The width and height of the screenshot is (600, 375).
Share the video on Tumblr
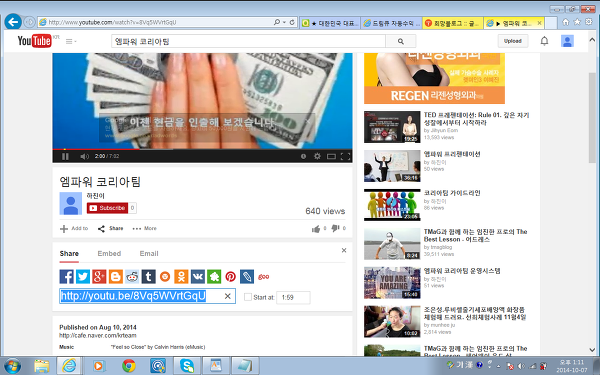(148, 276)
